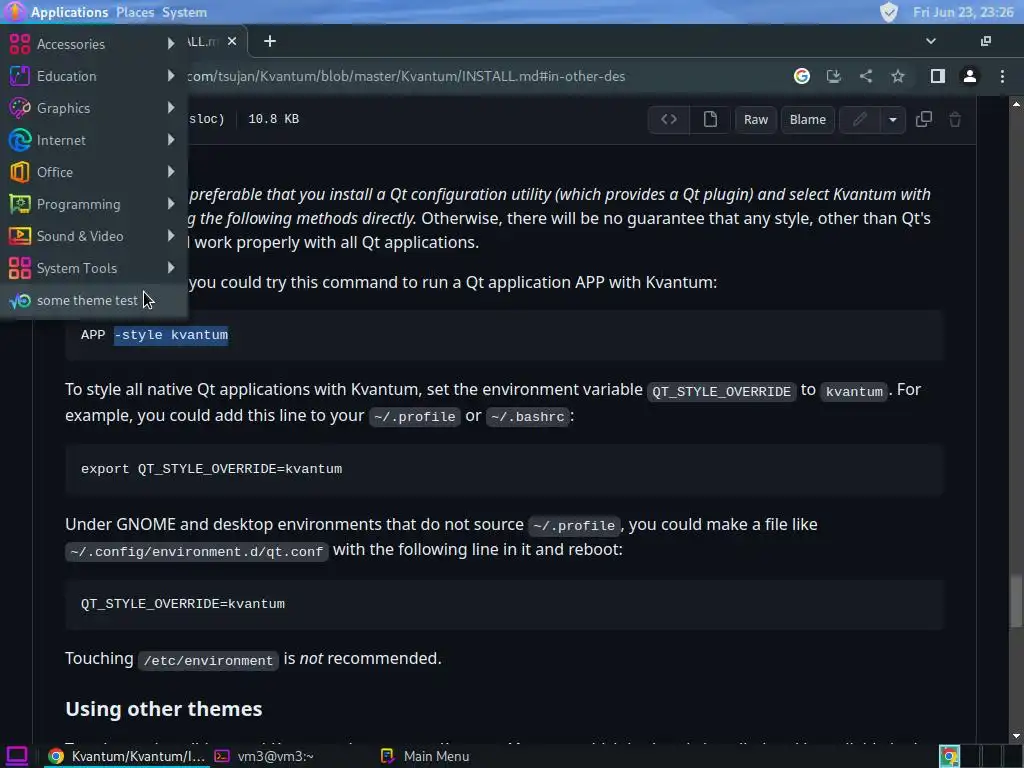Expand the Sound & Video submenu arrow

pyautogui.click(x=171, y=236)
